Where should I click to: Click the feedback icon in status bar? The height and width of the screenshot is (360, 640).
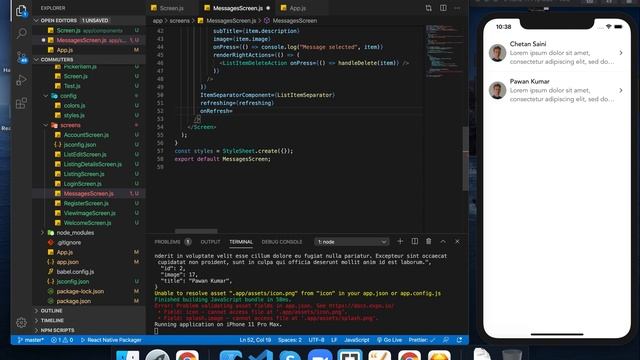pyautogui.click(x=446, y=340)
